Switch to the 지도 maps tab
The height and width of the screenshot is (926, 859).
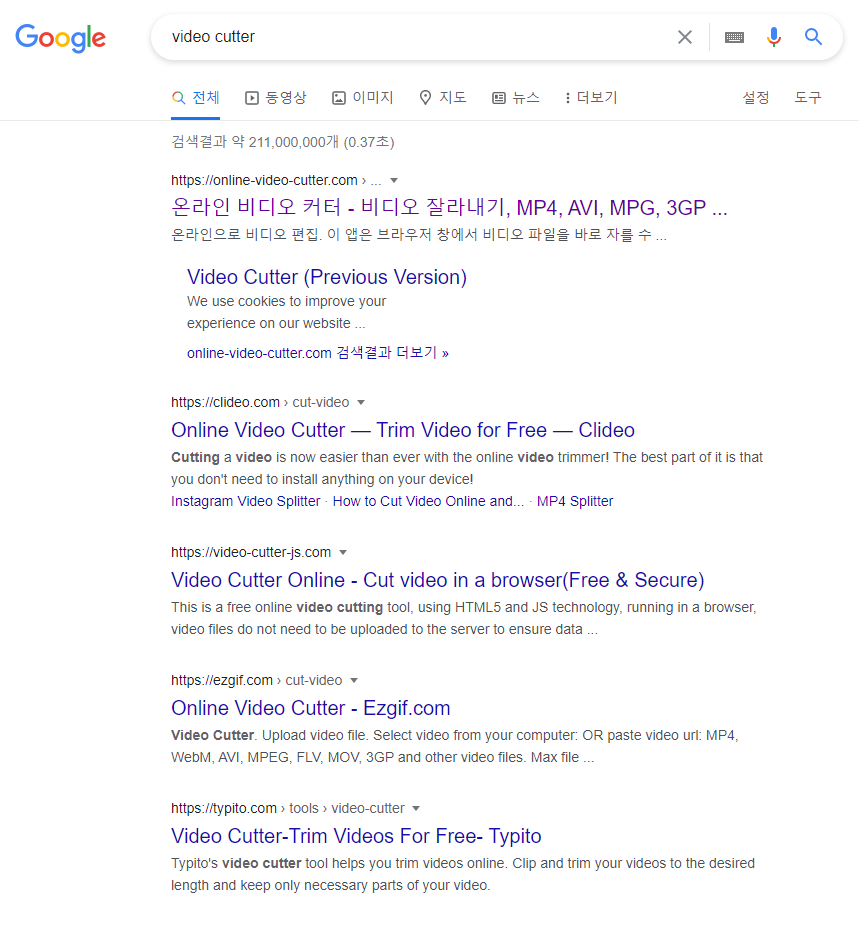pos(443,97)
